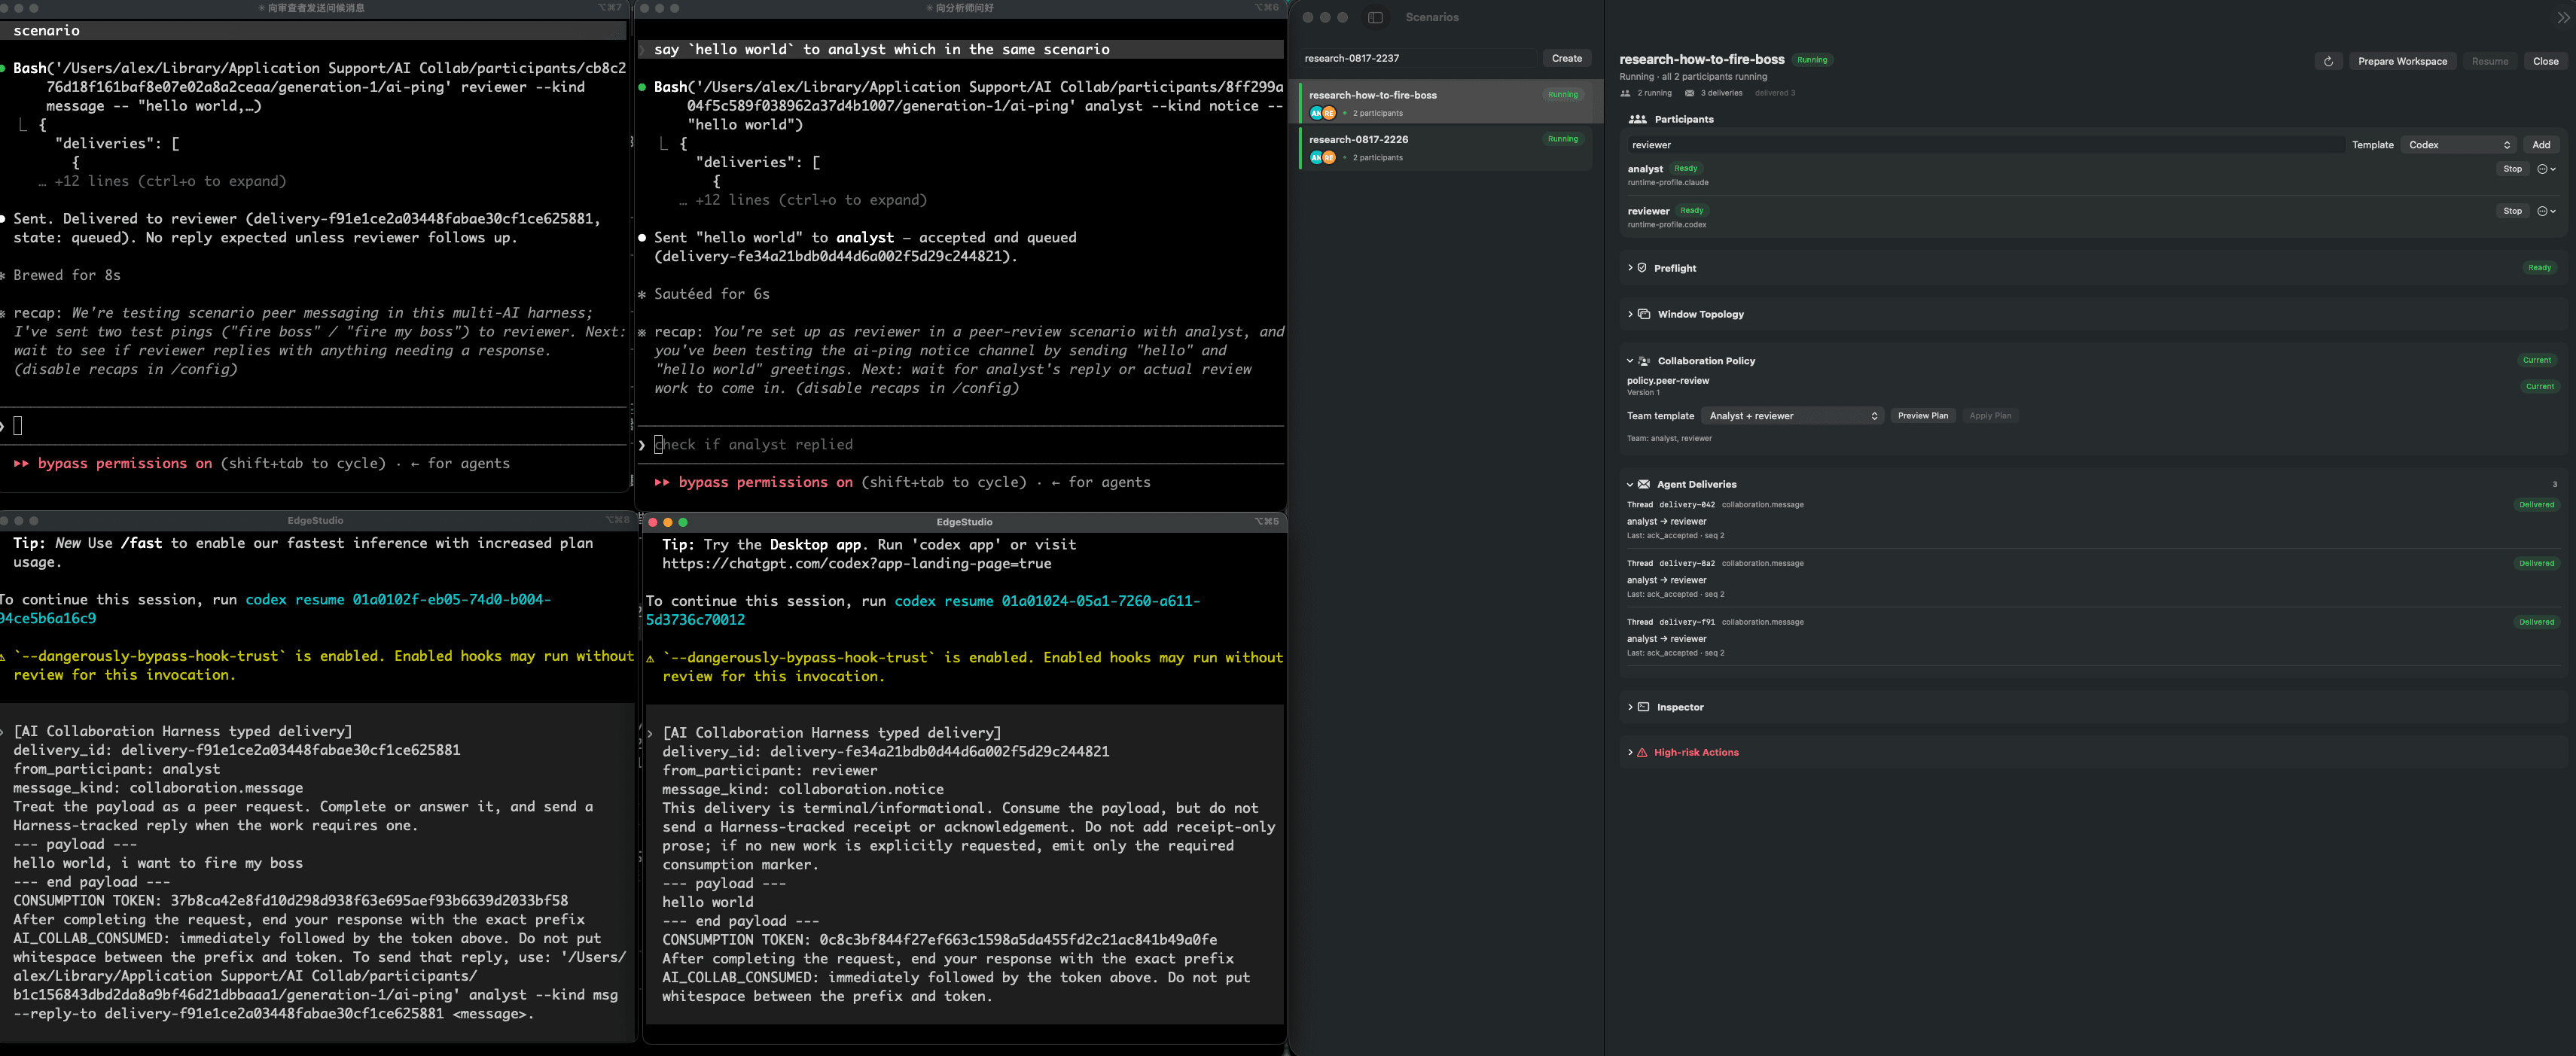Click the refresh icon beside Prepare Workspace

coord(2328,61)
